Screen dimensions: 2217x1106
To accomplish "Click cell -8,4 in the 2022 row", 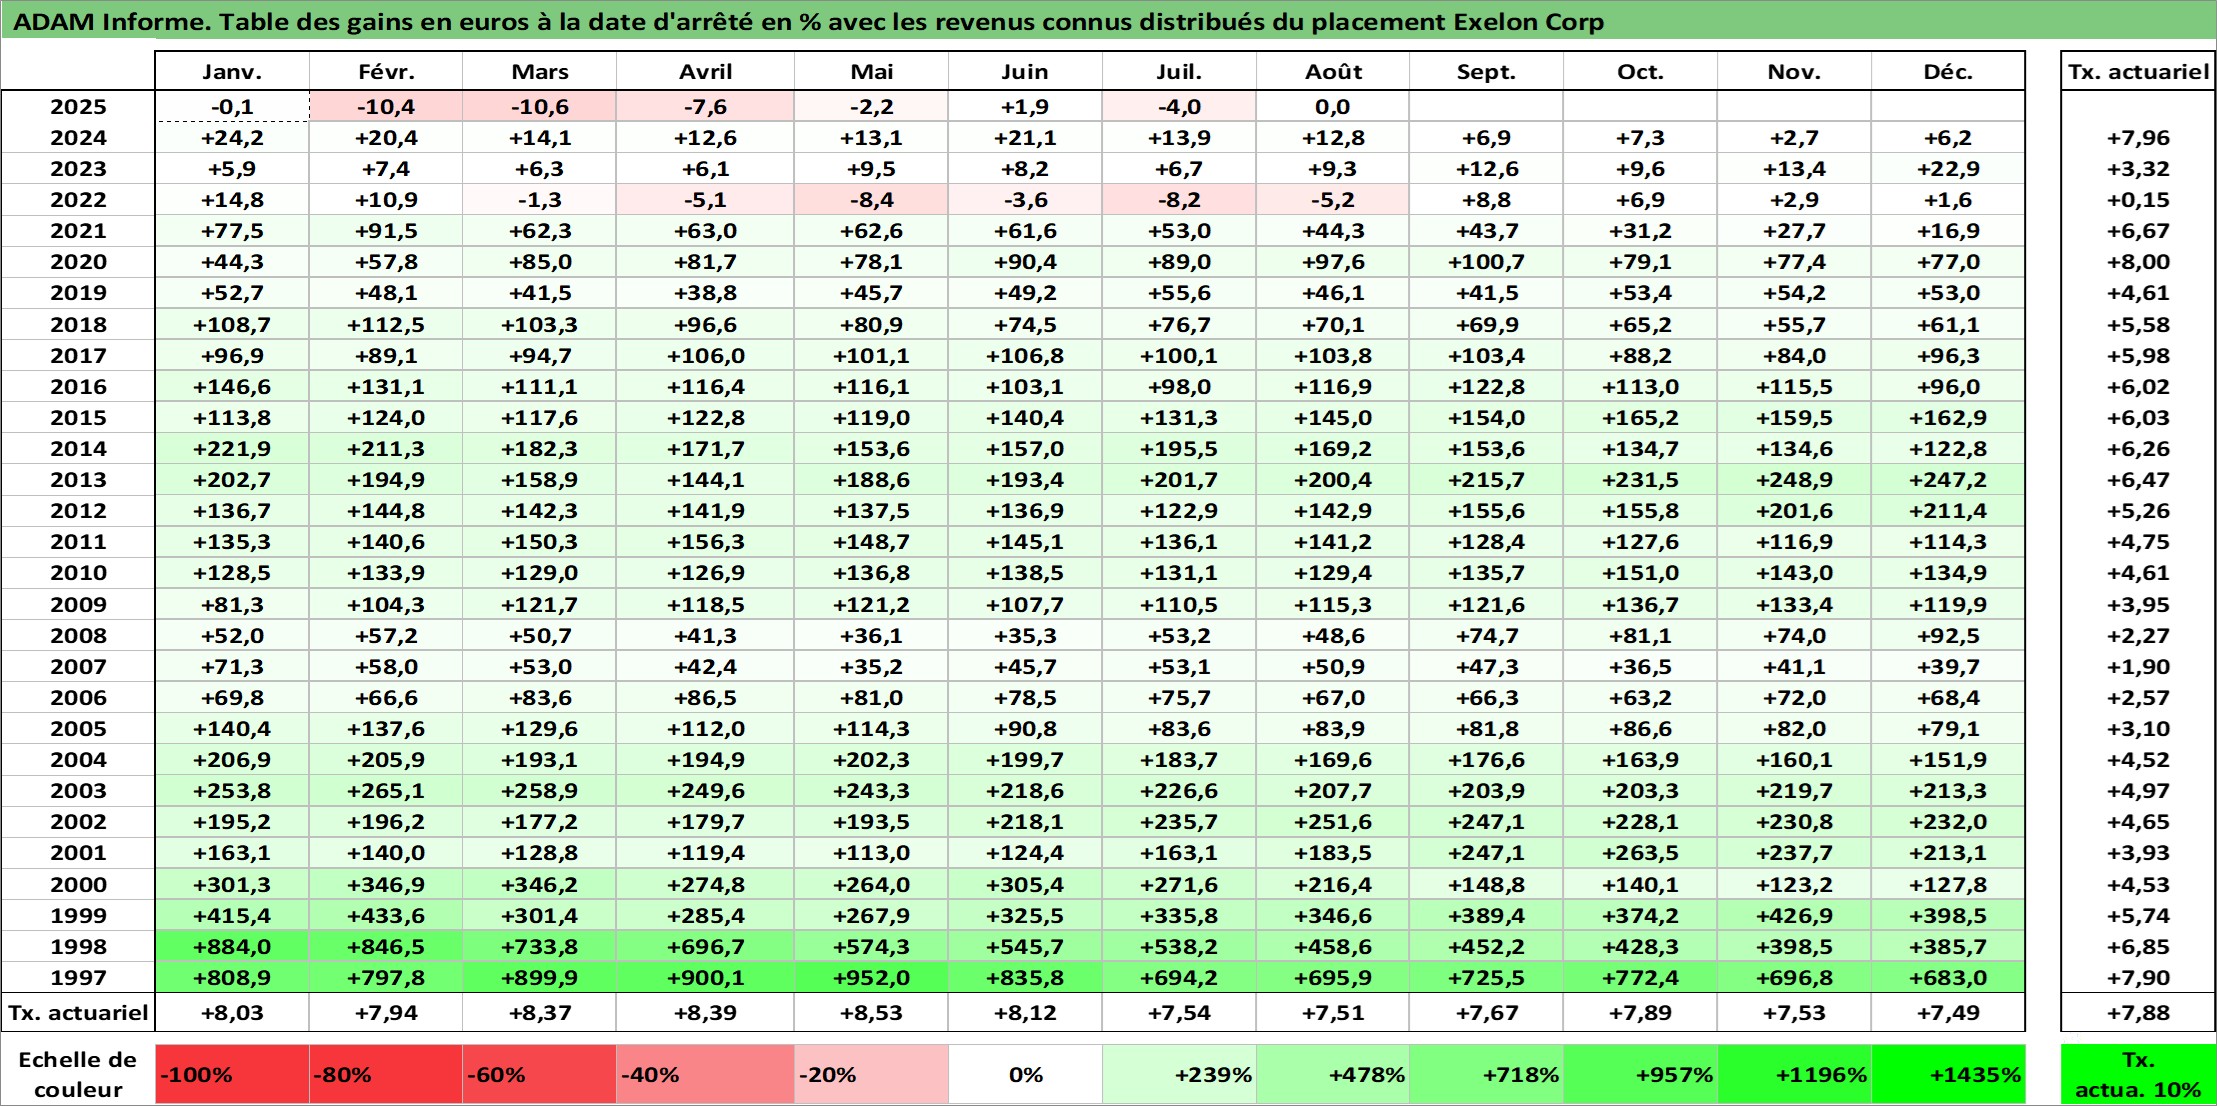I will click(871, 199).
